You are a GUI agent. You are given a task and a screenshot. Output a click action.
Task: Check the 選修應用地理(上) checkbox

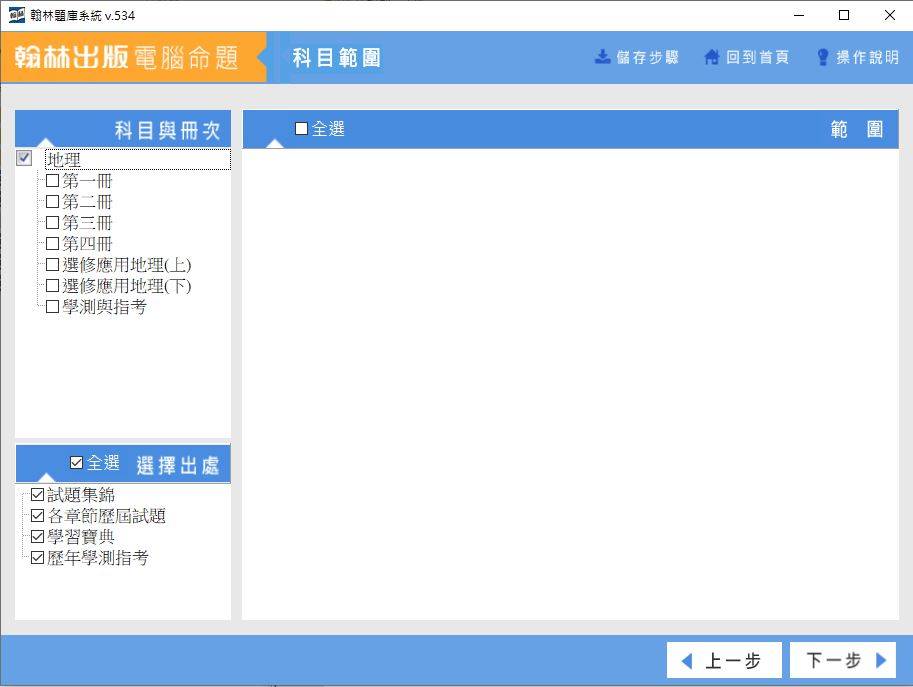(52, 264)
